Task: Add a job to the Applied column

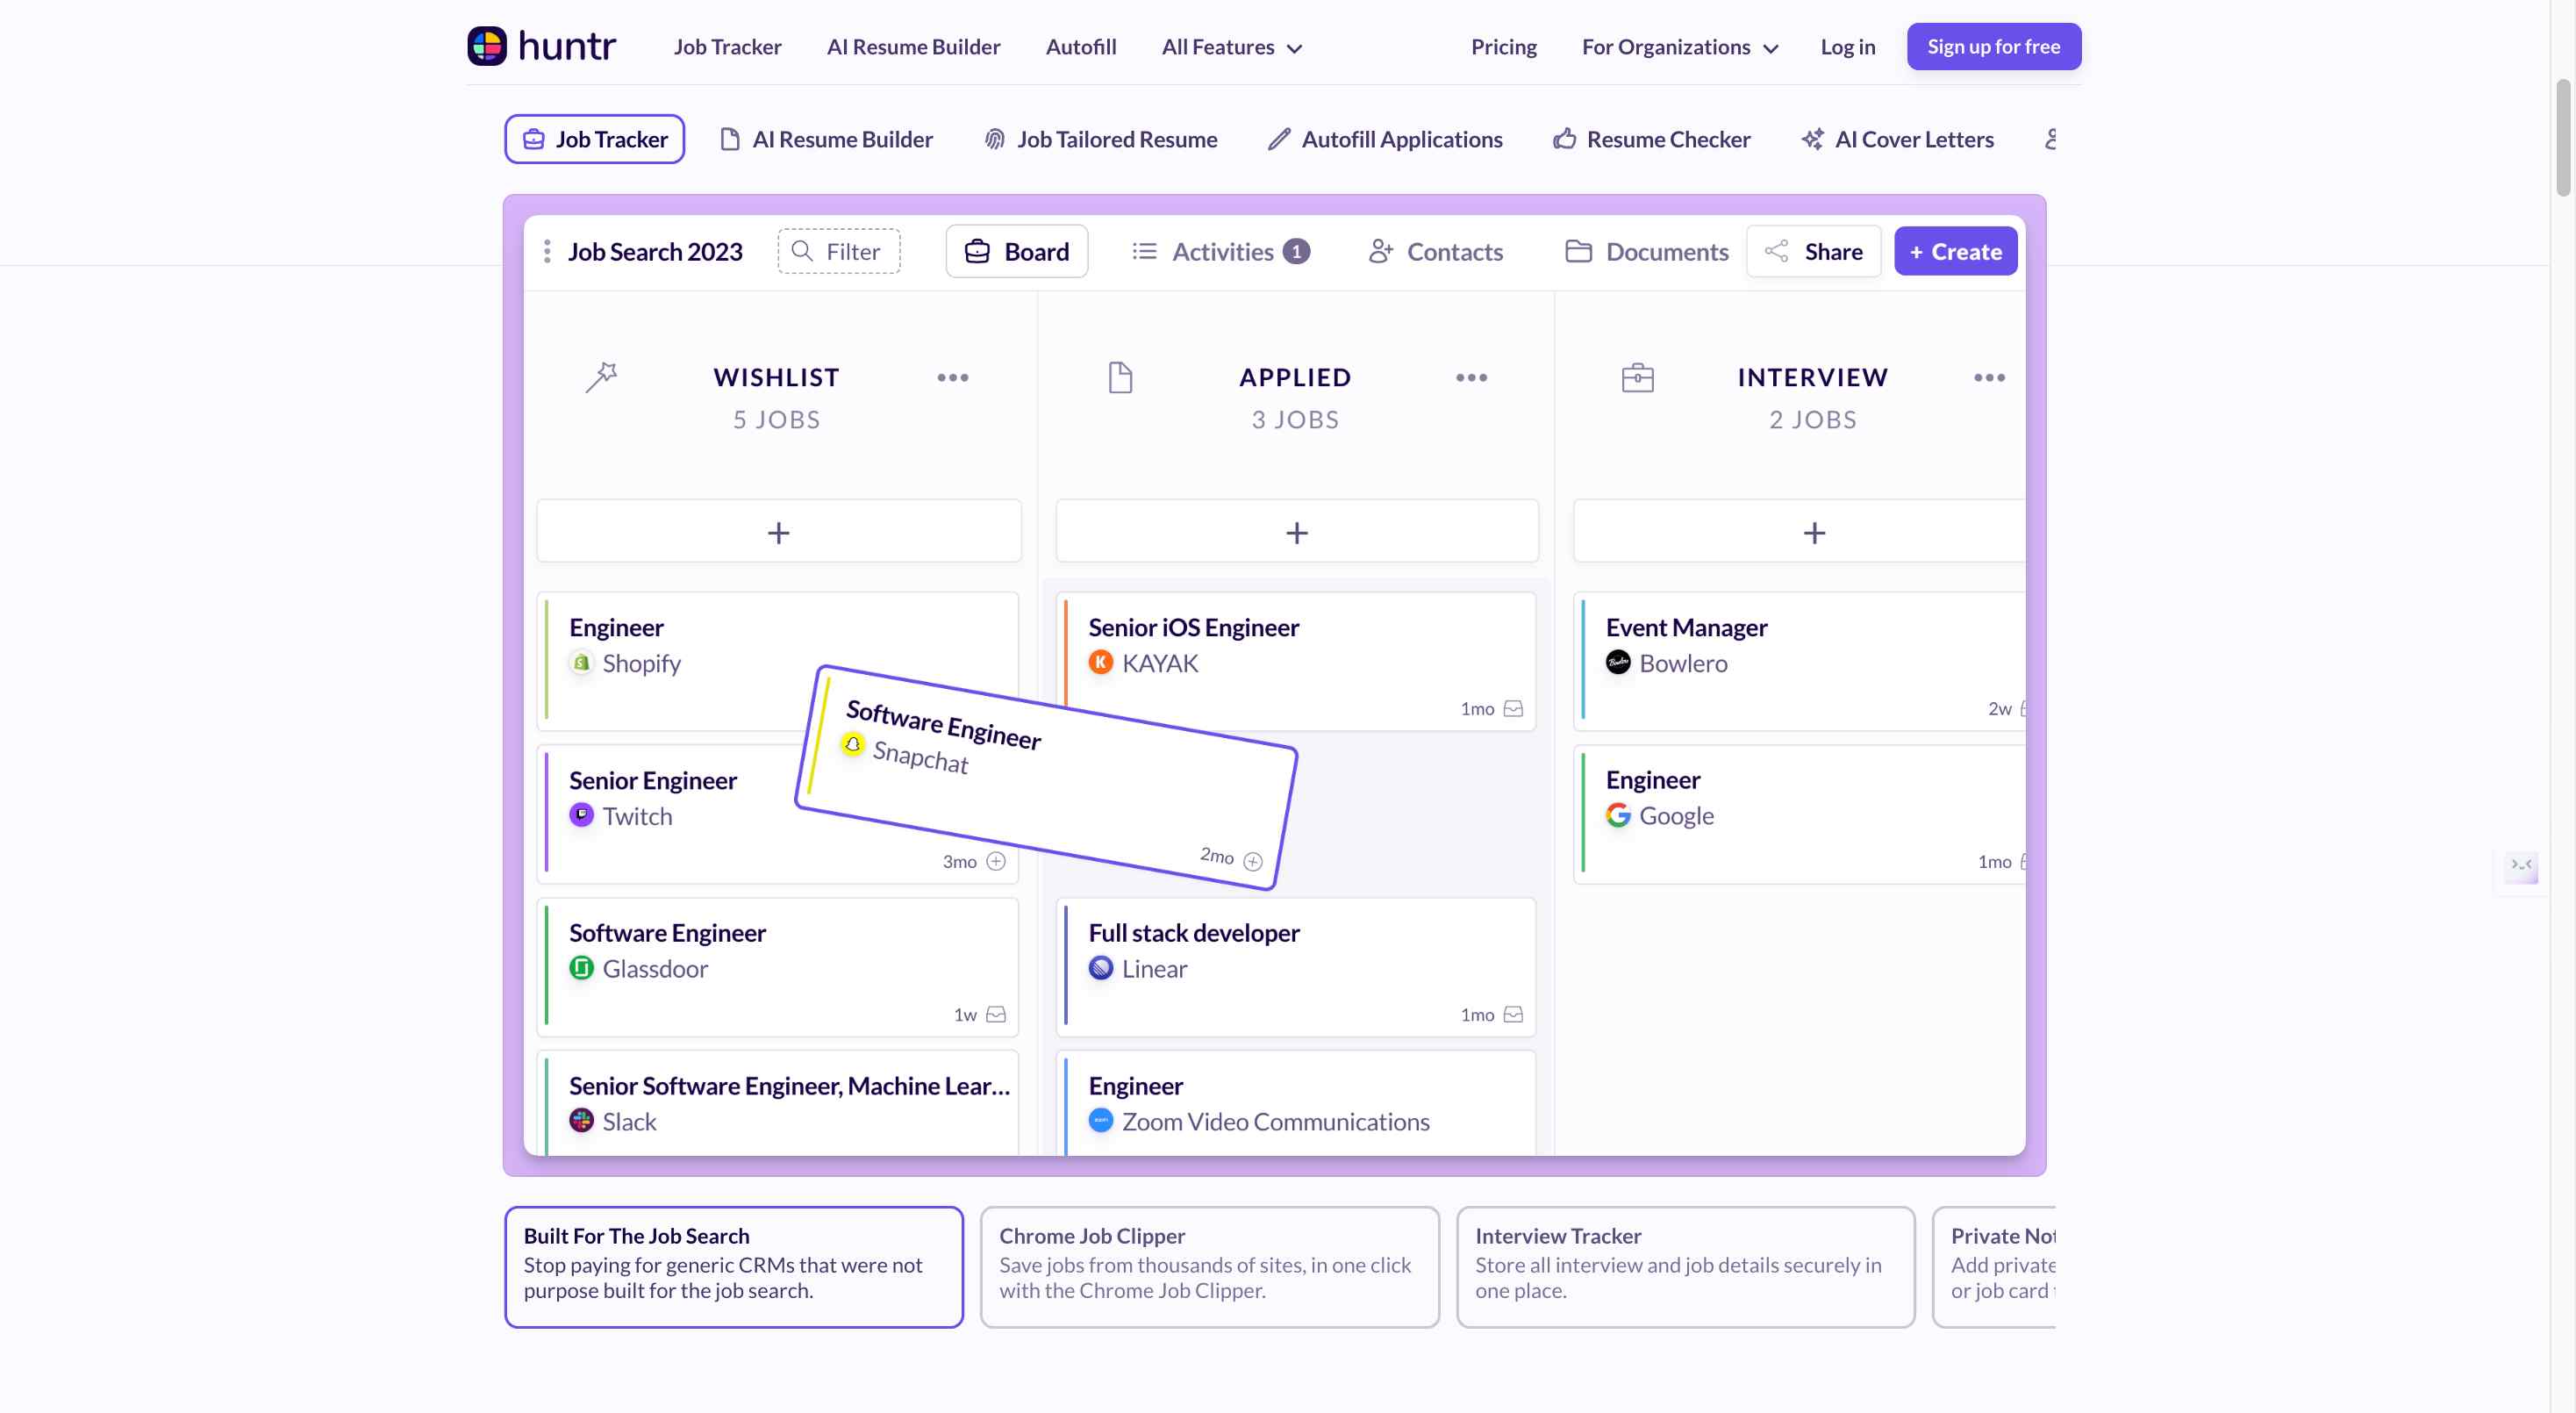Action: click(x=1296, y=531)
